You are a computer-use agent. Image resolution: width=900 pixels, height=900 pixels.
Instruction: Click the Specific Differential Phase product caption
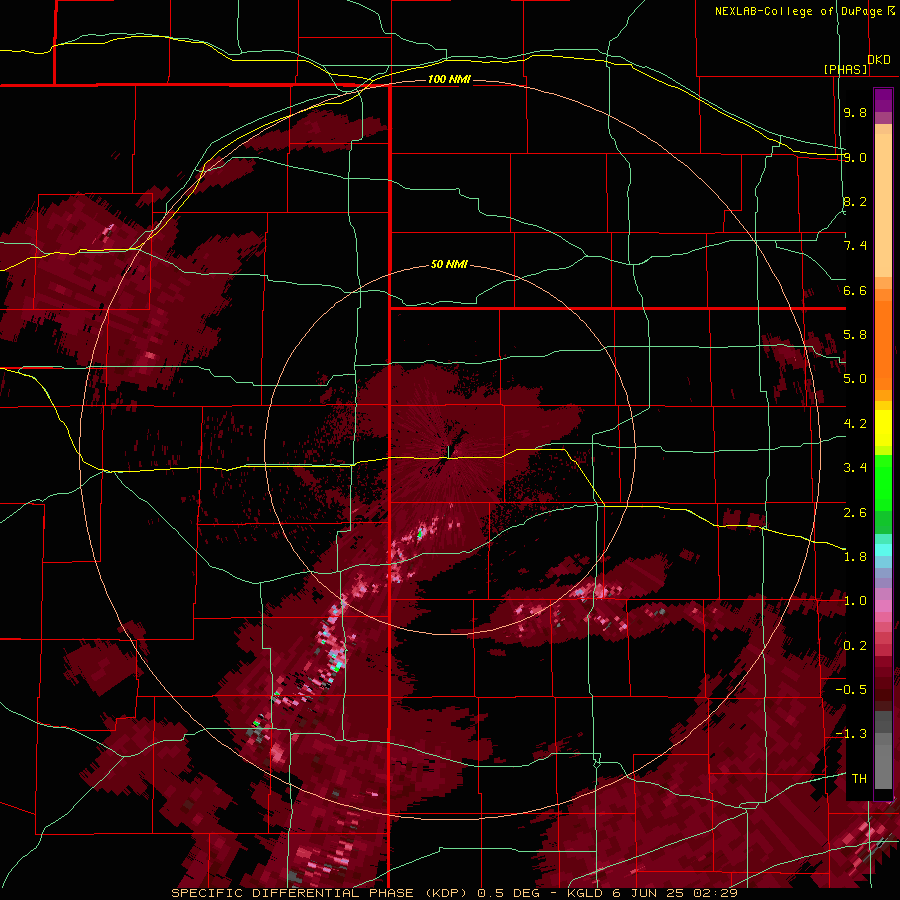tap(454, 893)
